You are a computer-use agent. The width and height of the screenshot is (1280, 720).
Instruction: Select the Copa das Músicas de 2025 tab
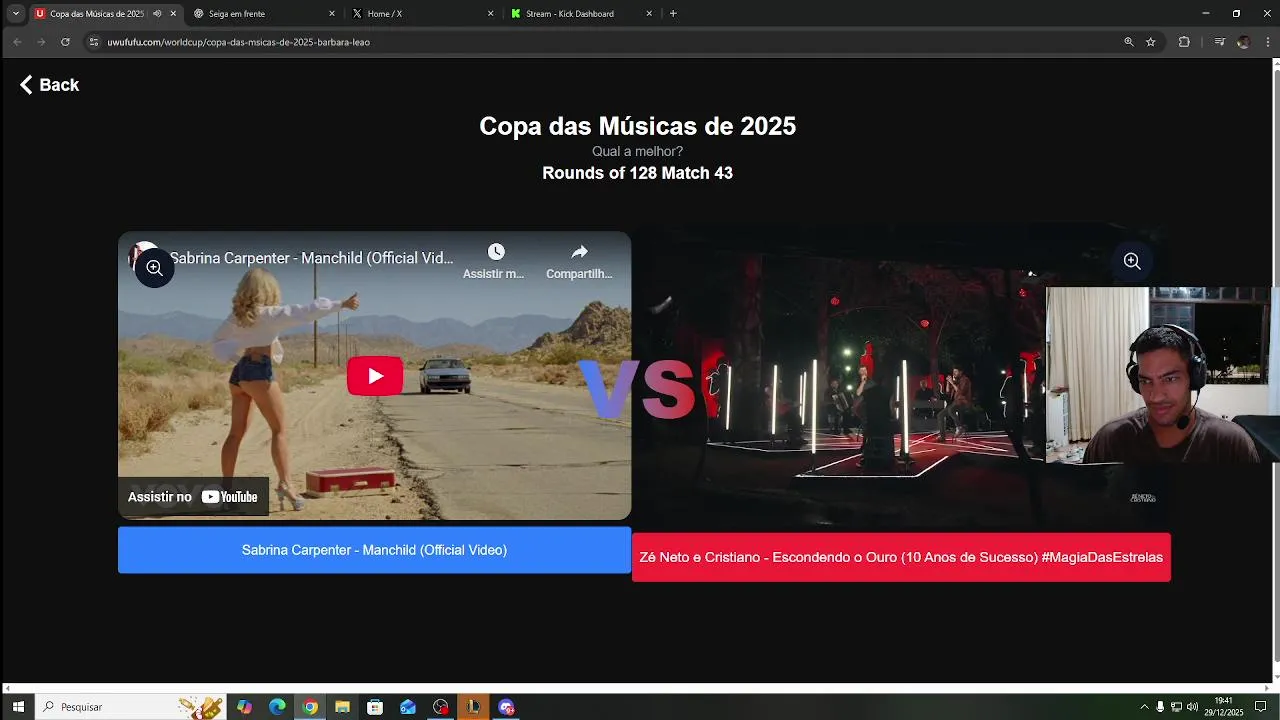(x=95, y=14)
